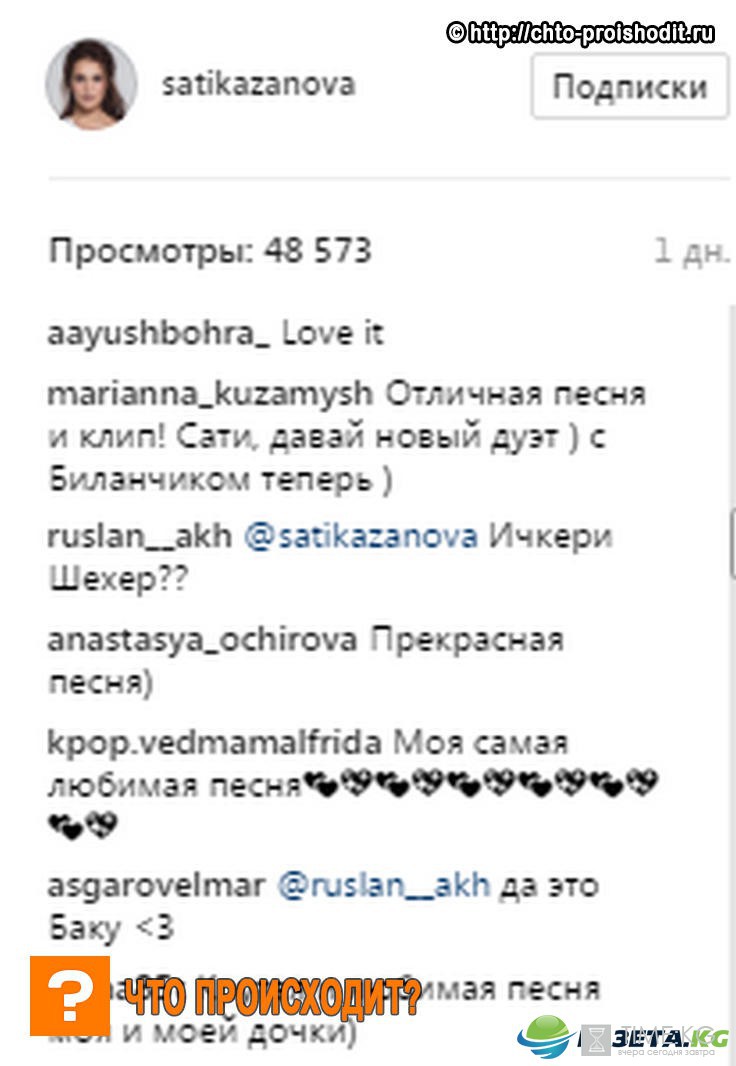Click the ЧТО ПРОИСХОДИТ? logo text

[274, 998]
